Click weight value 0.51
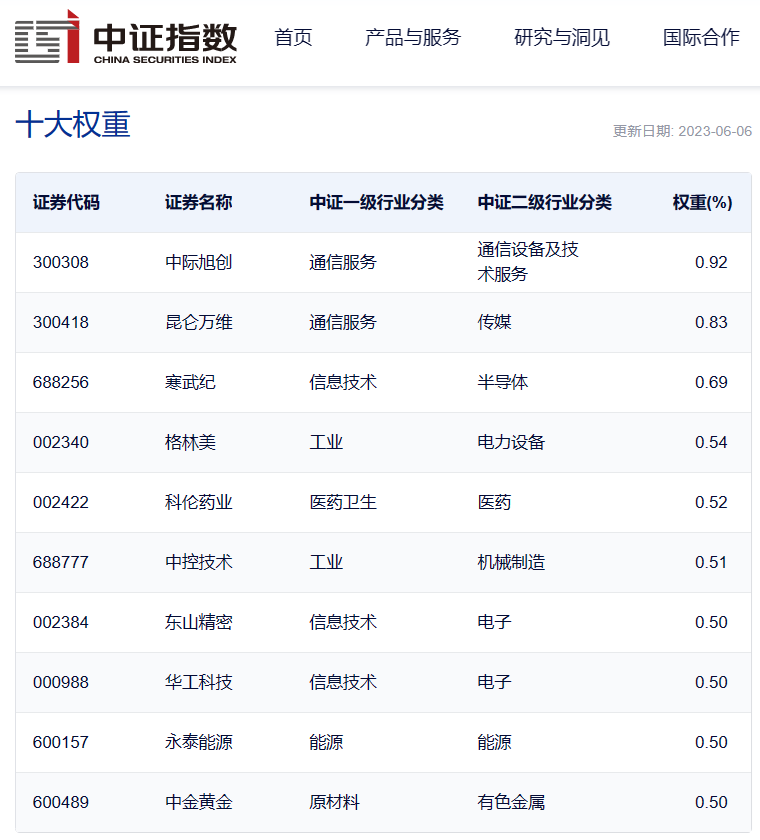The height and width of the screenshot is (840, 760). click(x=711, y=562)
